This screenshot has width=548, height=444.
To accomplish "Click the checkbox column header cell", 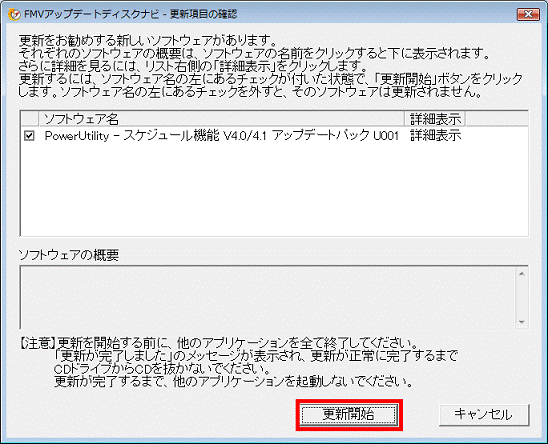I will pos(30,119).
